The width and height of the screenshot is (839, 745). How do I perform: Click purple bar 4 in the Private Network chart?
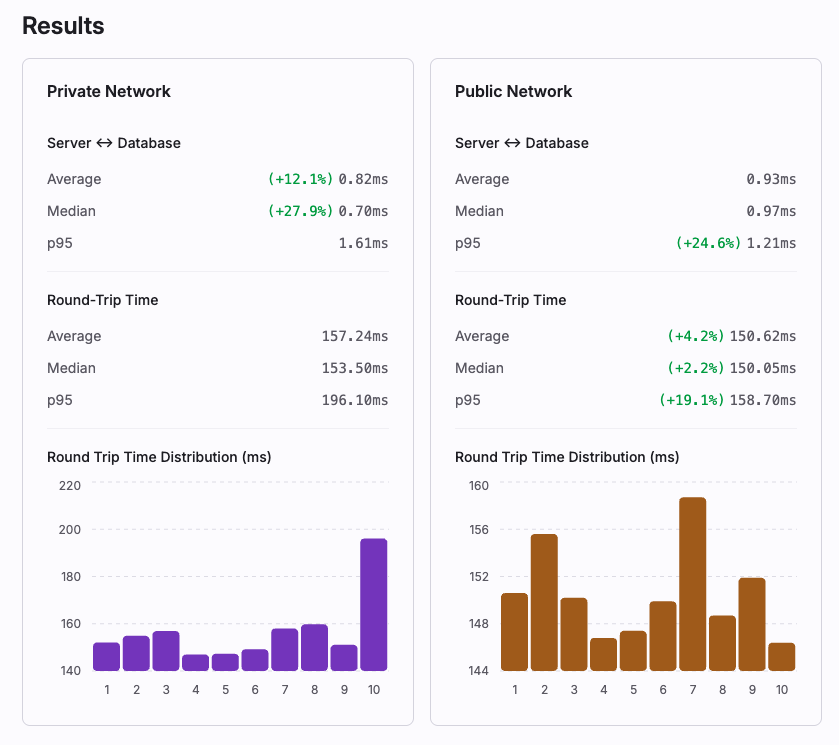[195, 663]
